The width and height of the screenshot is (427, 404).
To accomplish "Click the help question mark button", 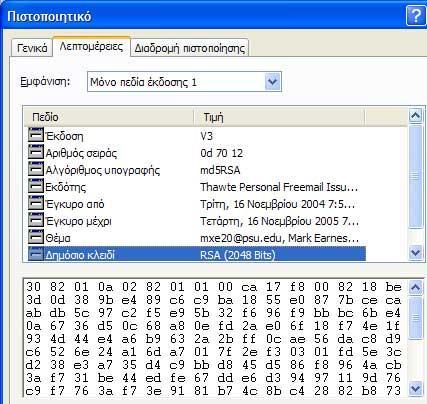I will coord(416,16).
